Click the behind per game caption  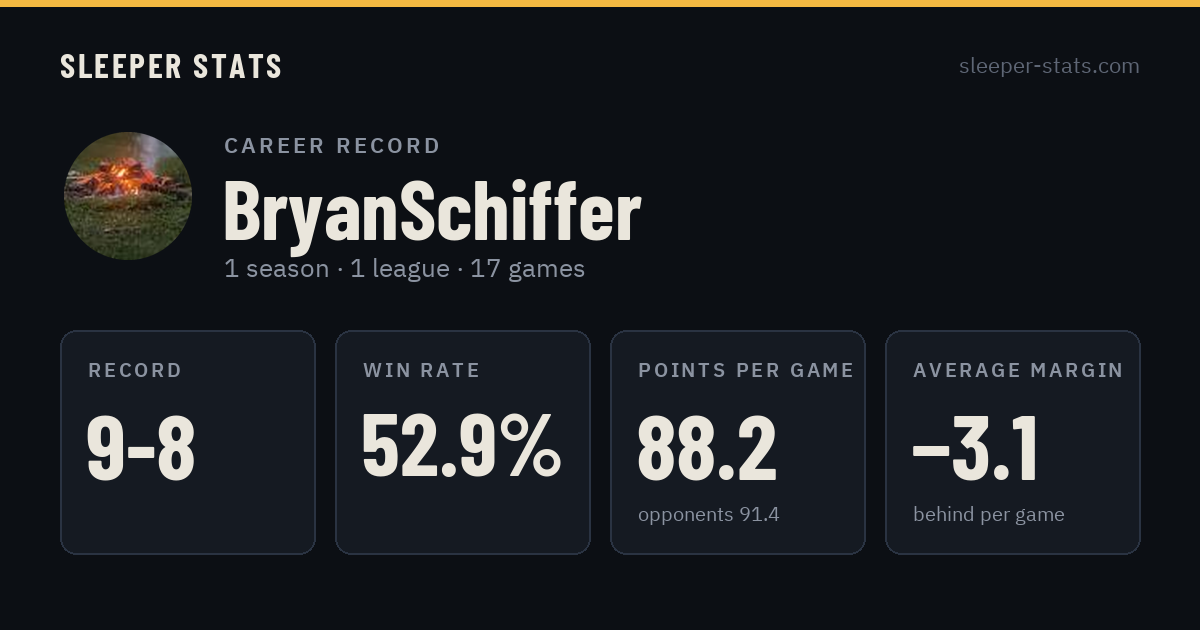click(x=989, y=515)
